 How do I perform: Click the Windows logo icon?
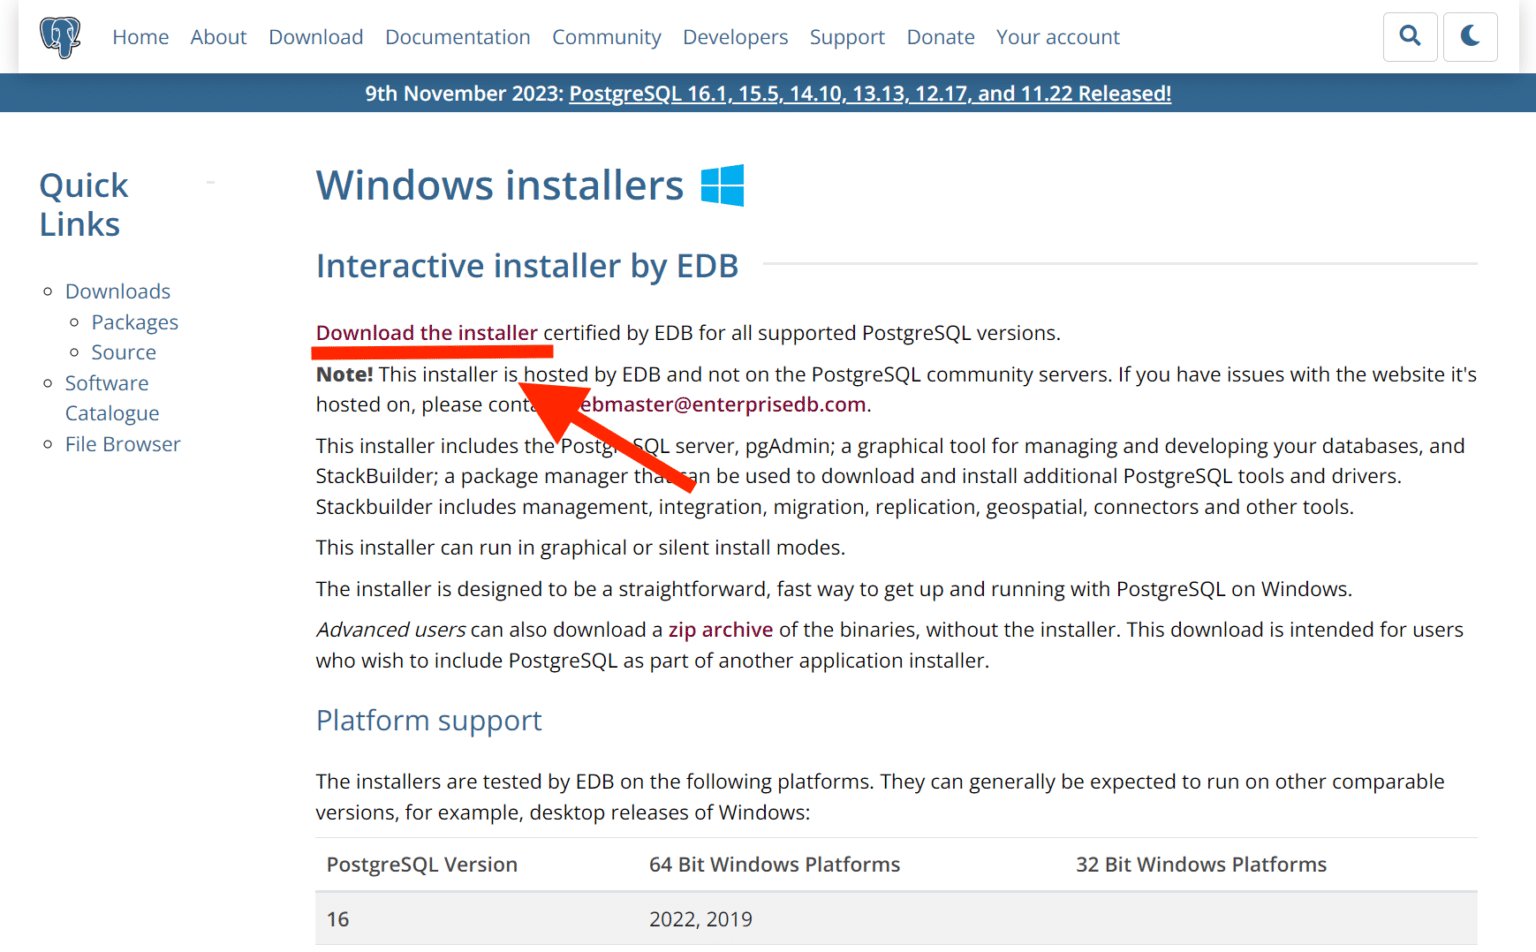point(722,186)
